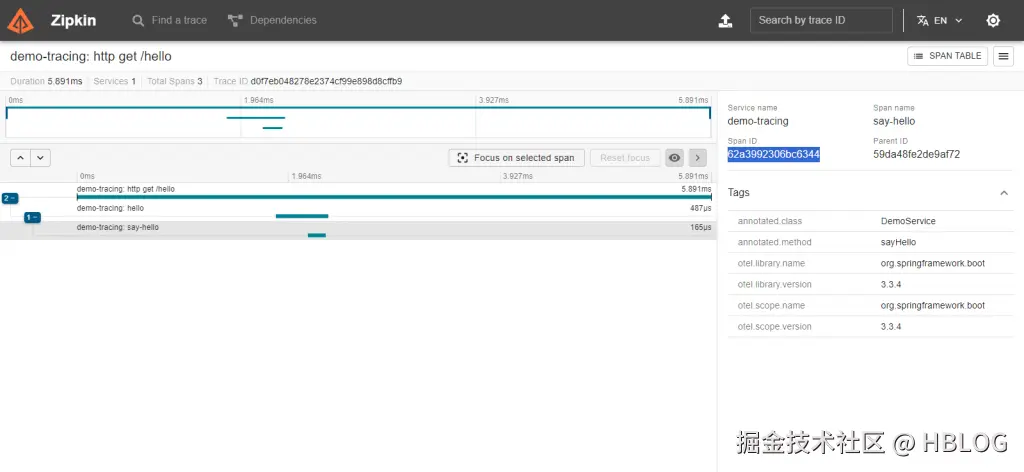This screenshot has width=1024, height=472.
Task: Click the SPAN TABLE button
Action: click(x=946, y=56)
